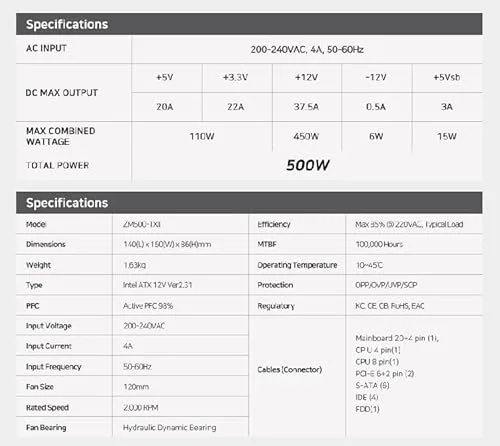Select the 'OPP/OVP/UVP/SCP' value

click(x=386, y=285)
